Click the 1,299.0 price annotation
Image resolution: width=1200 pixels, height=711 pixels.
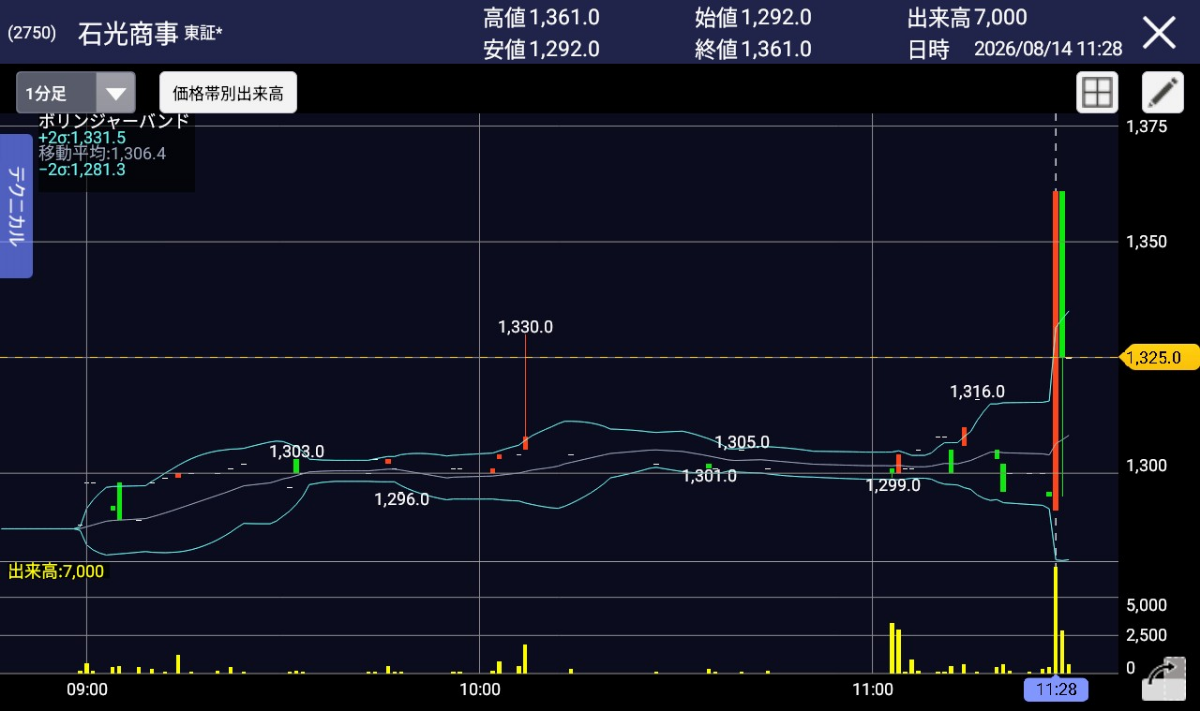tap(894, 486)
